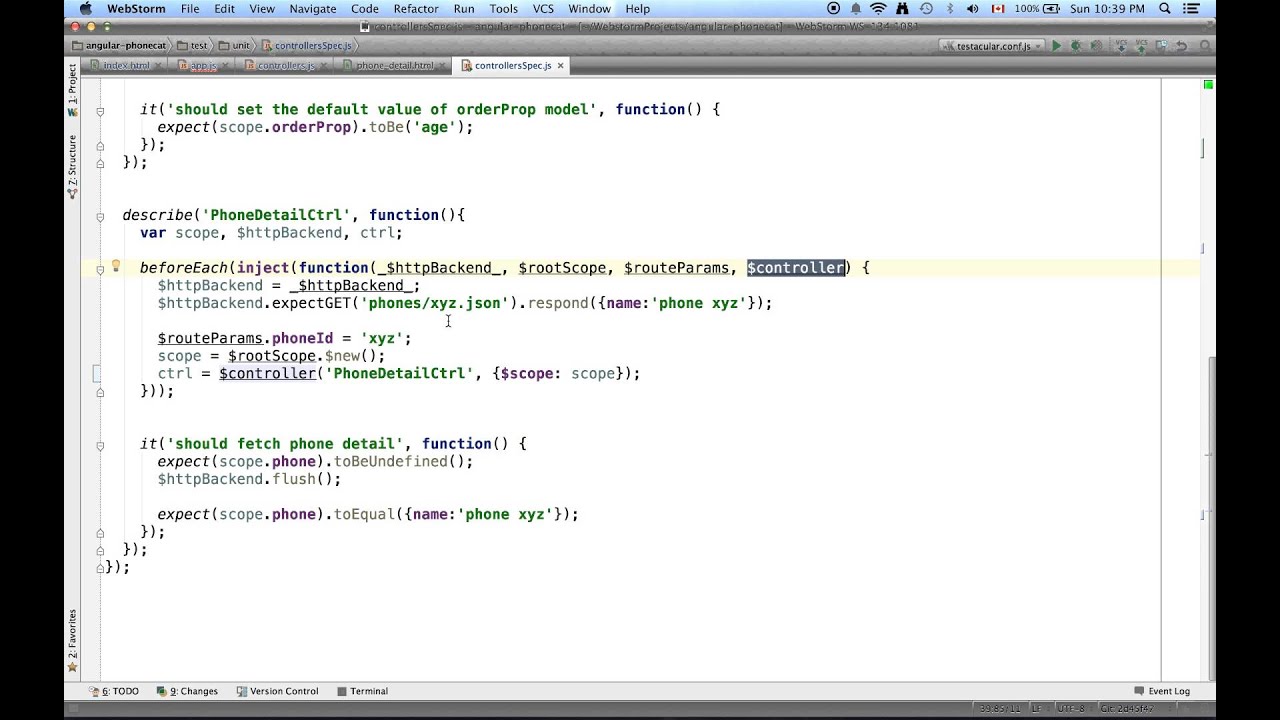Open the File menu

[x=190, y=9]
